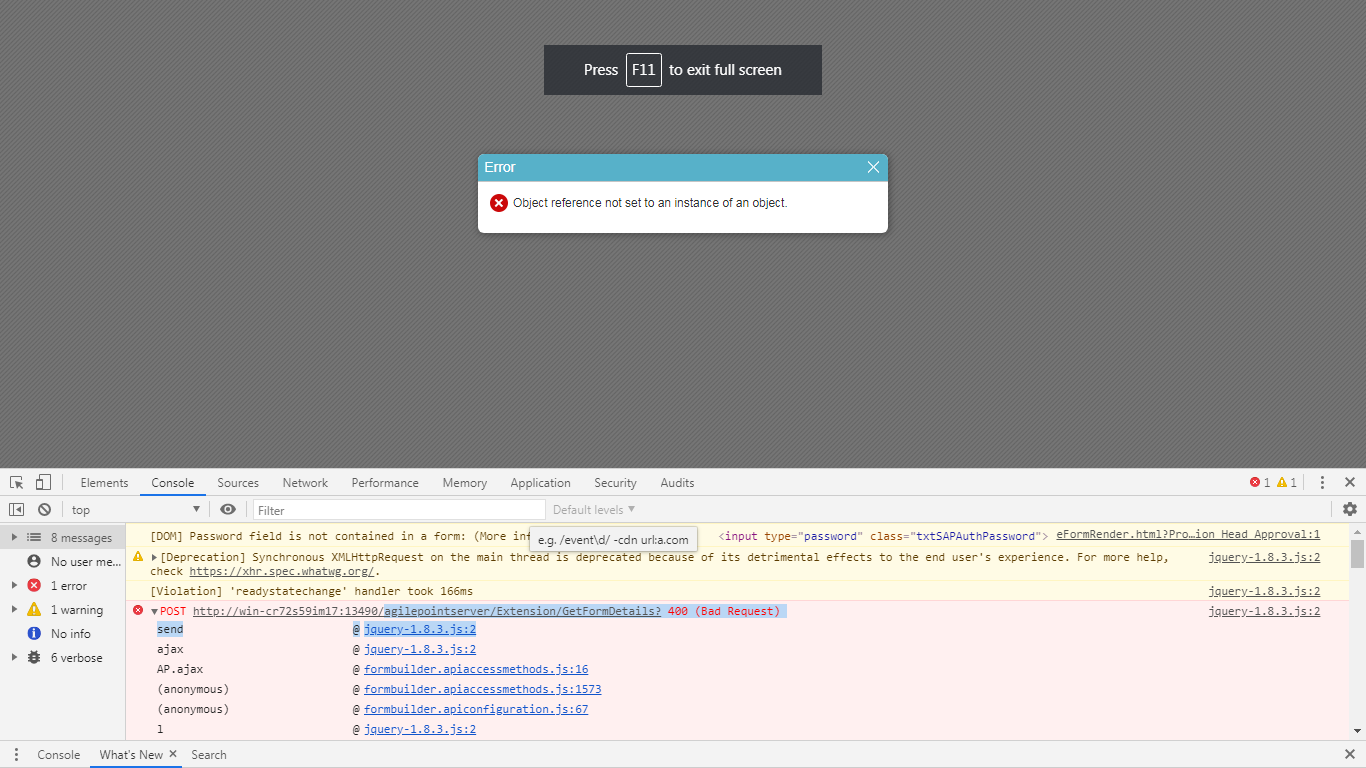Open the top context dropdown
This screenshot has height=768, width=1366.
point(135,510)
